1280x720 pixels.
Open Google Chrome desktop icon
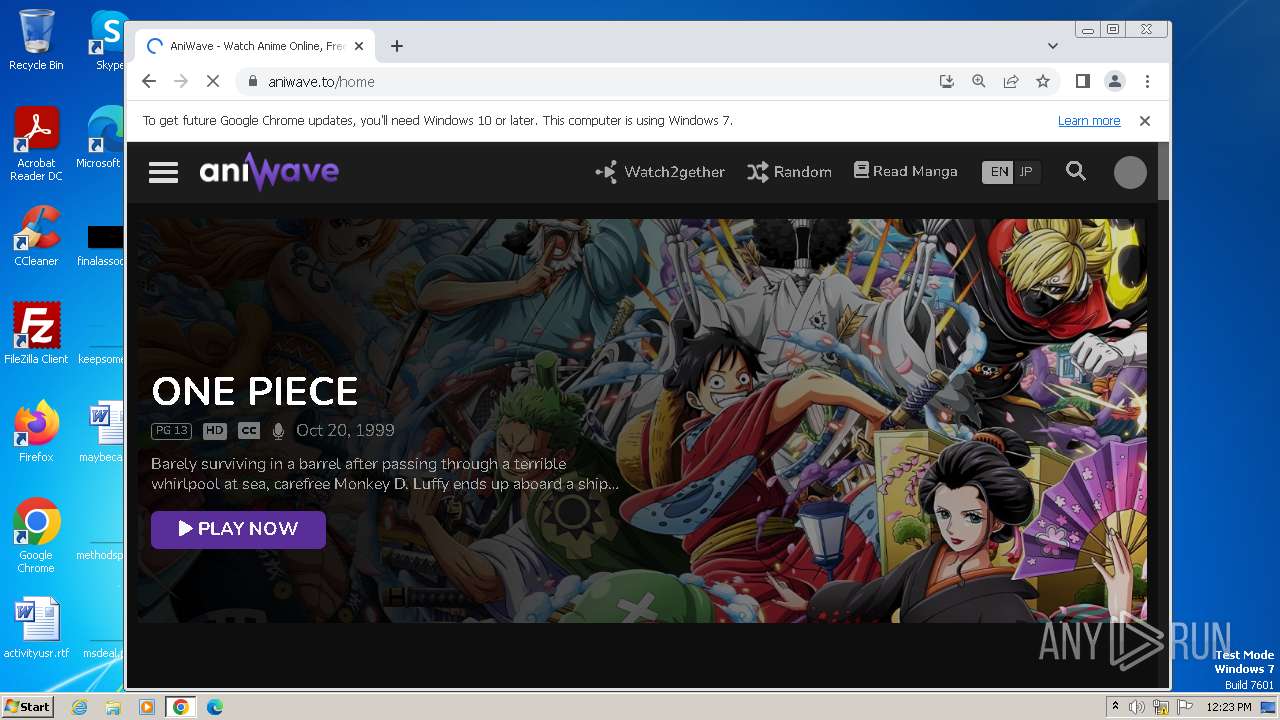[36, 535]
